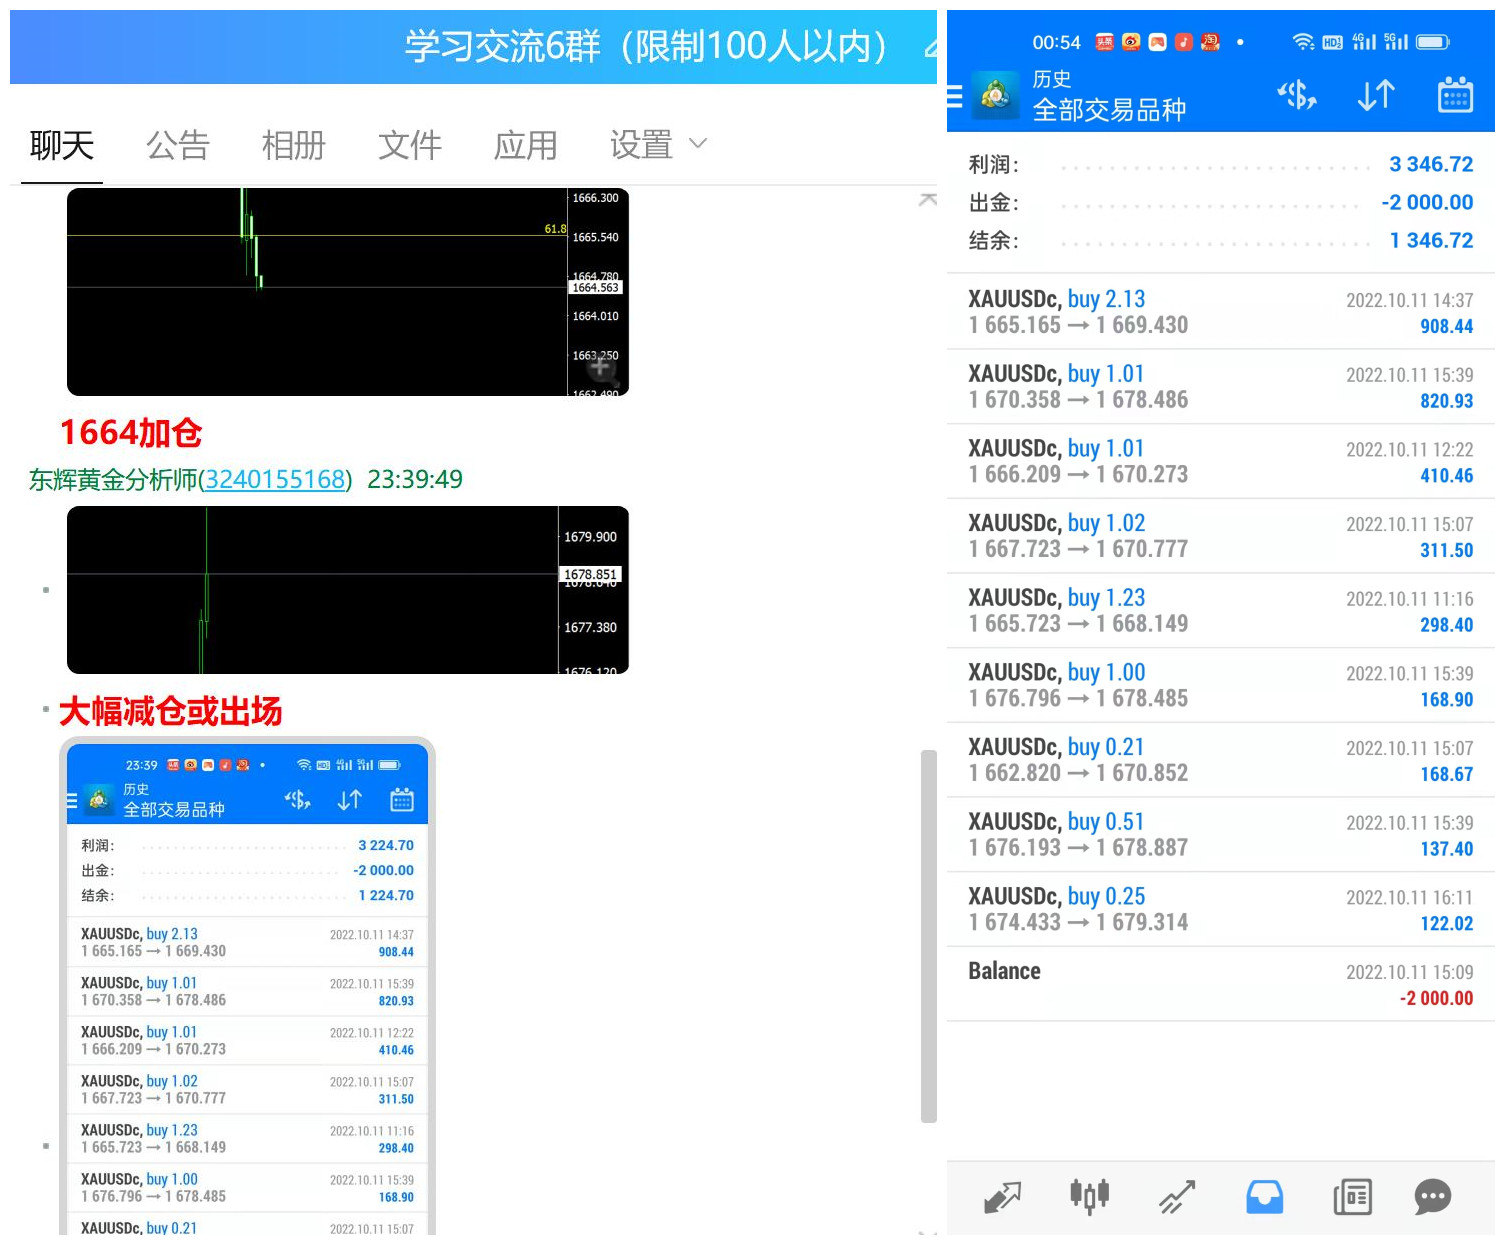Open the 文件 tab
This screenshot has width=1505, height=1245.
(x=410, y=146)
